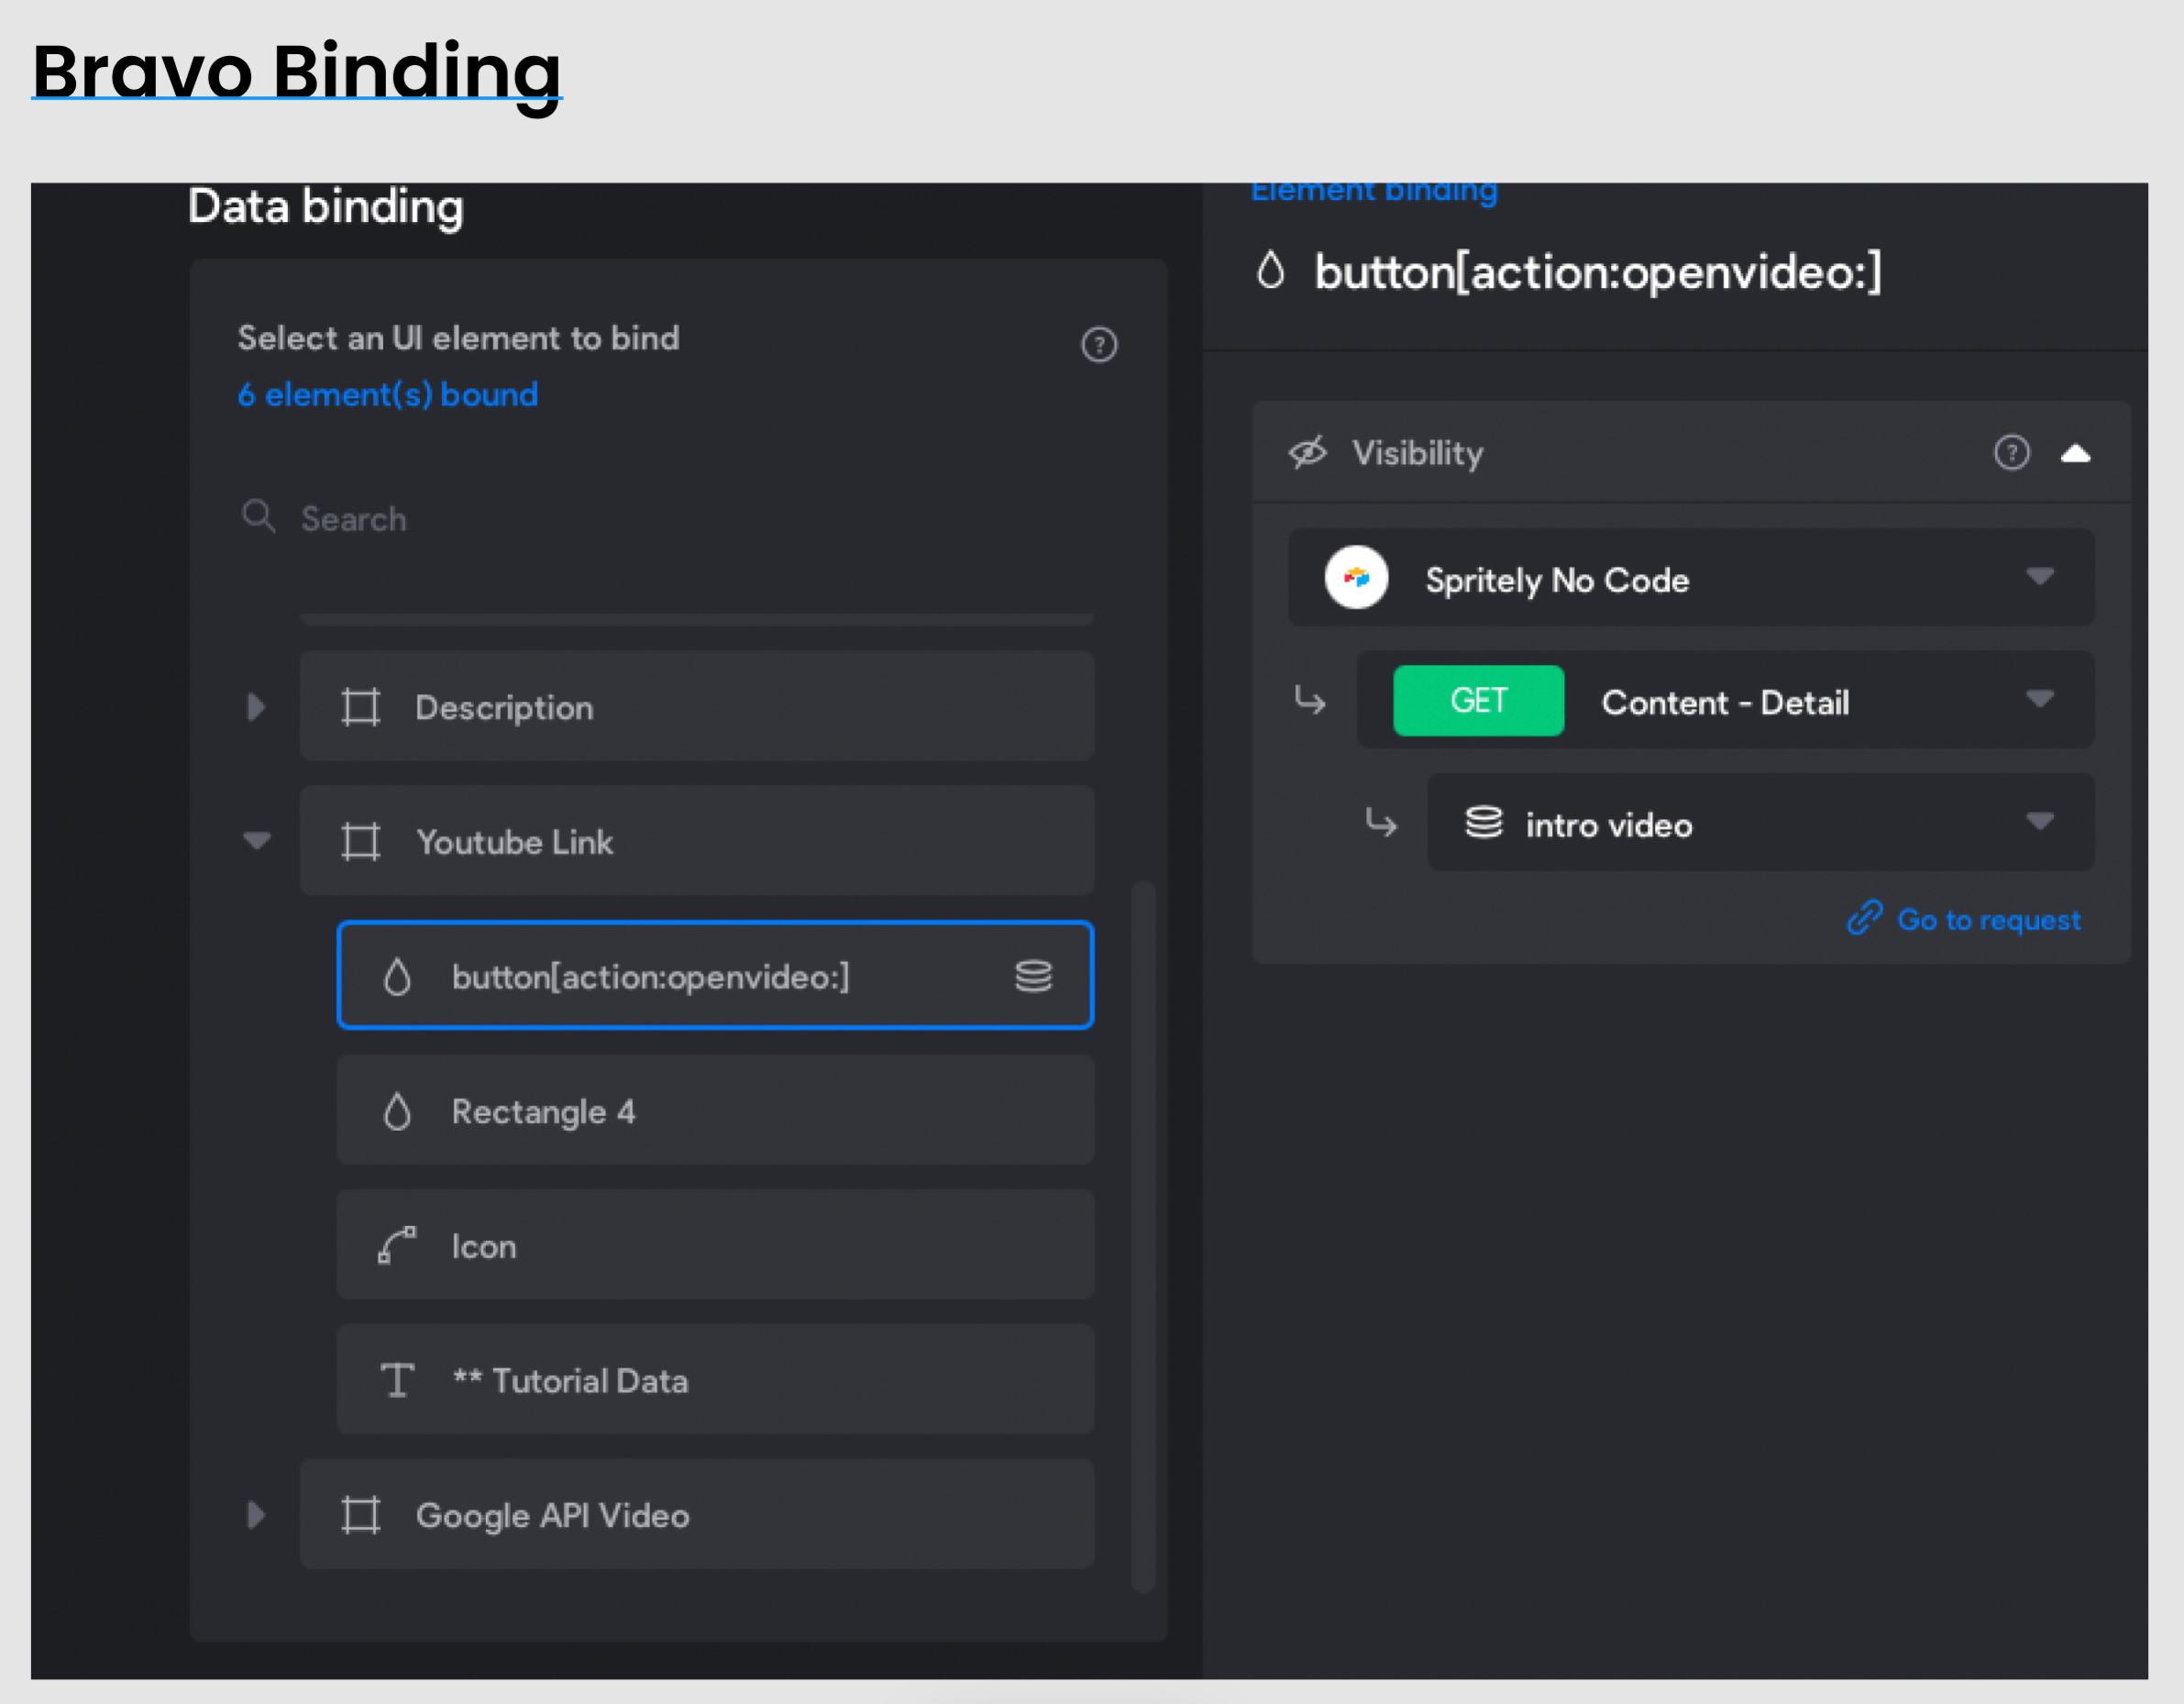This screenshot has width=2184, height=1704.
Task: Select the Google API Video row
Action: [x=696, y=1514]
